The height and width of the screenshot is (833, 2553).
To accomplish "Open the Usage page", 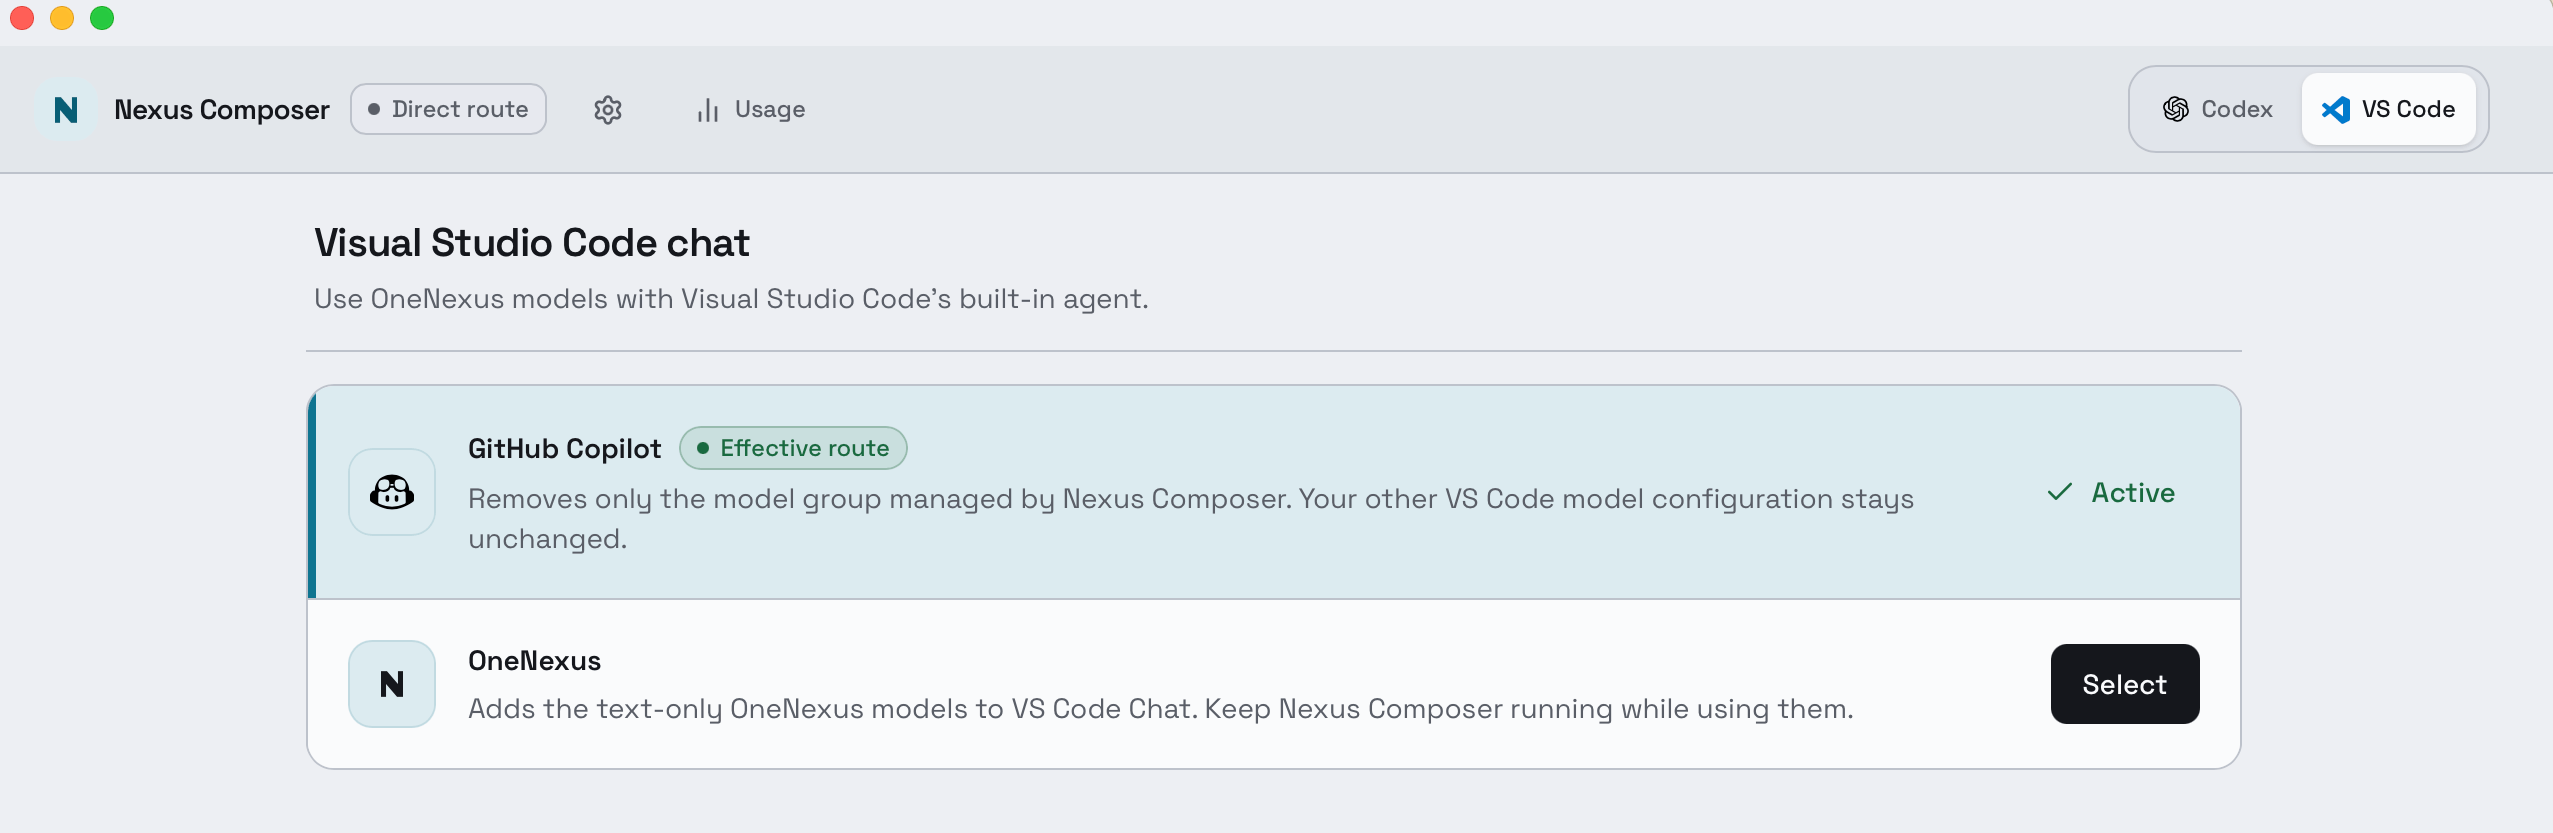I will [751, 110].
